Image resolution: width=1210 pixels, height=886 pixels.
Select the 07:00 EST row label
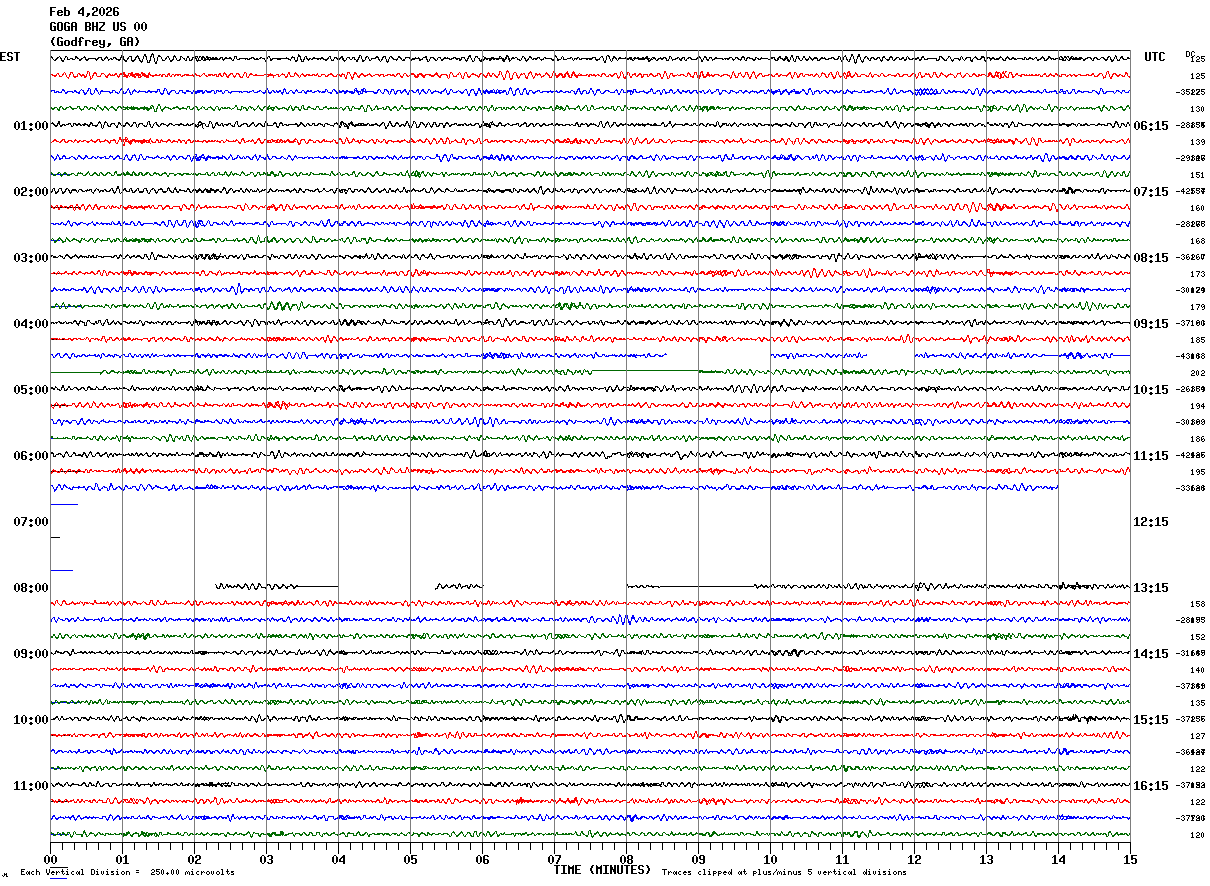point(31,522)
